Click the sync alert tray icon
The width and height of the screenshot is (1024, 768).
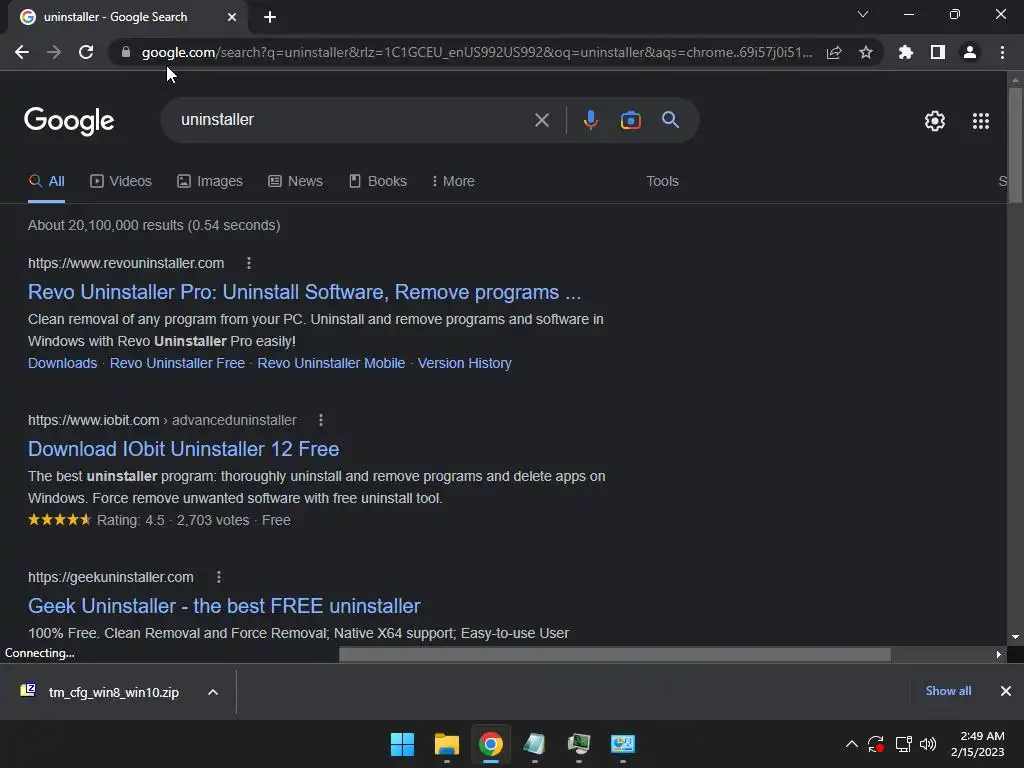pyautogui.click(x=876, y=744)
